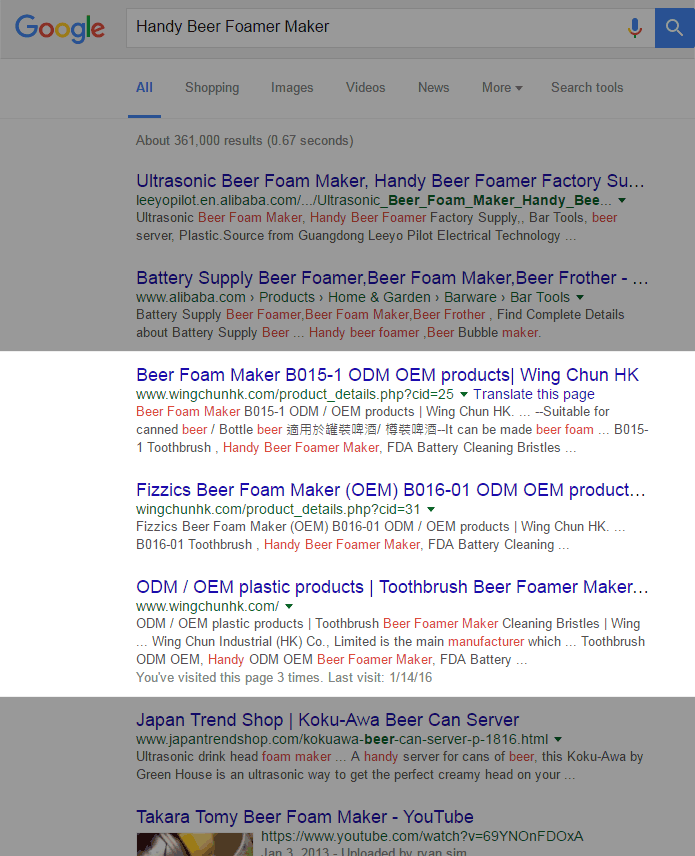Screen dimensions: 695x856
Task: Expand arrow beside japantrendshop.com URL
Action: [558, 740]
